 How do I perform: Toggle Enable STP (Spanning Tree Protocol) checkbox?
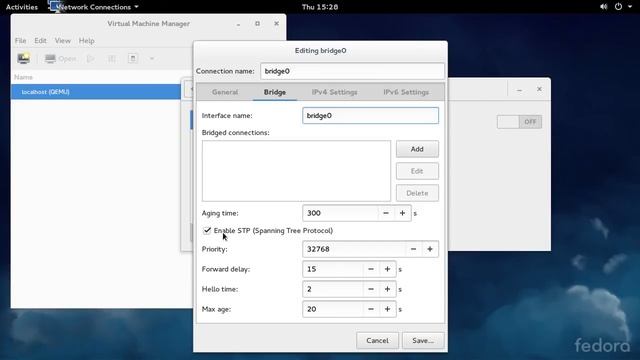[207, 231]
